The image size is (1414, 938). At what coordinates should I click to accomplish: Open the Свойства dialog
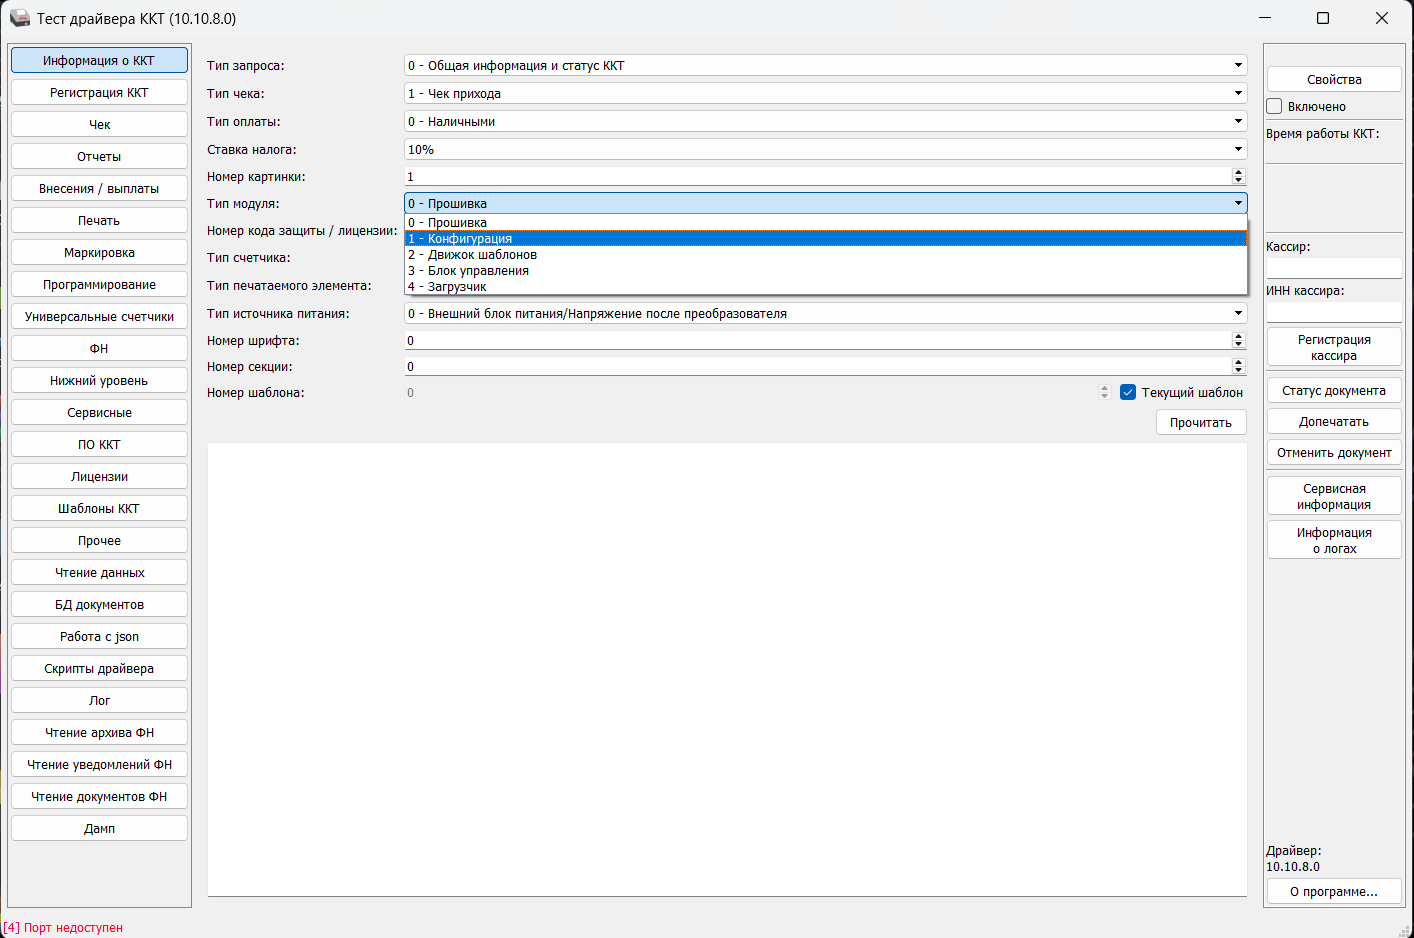coord(1334,79)
